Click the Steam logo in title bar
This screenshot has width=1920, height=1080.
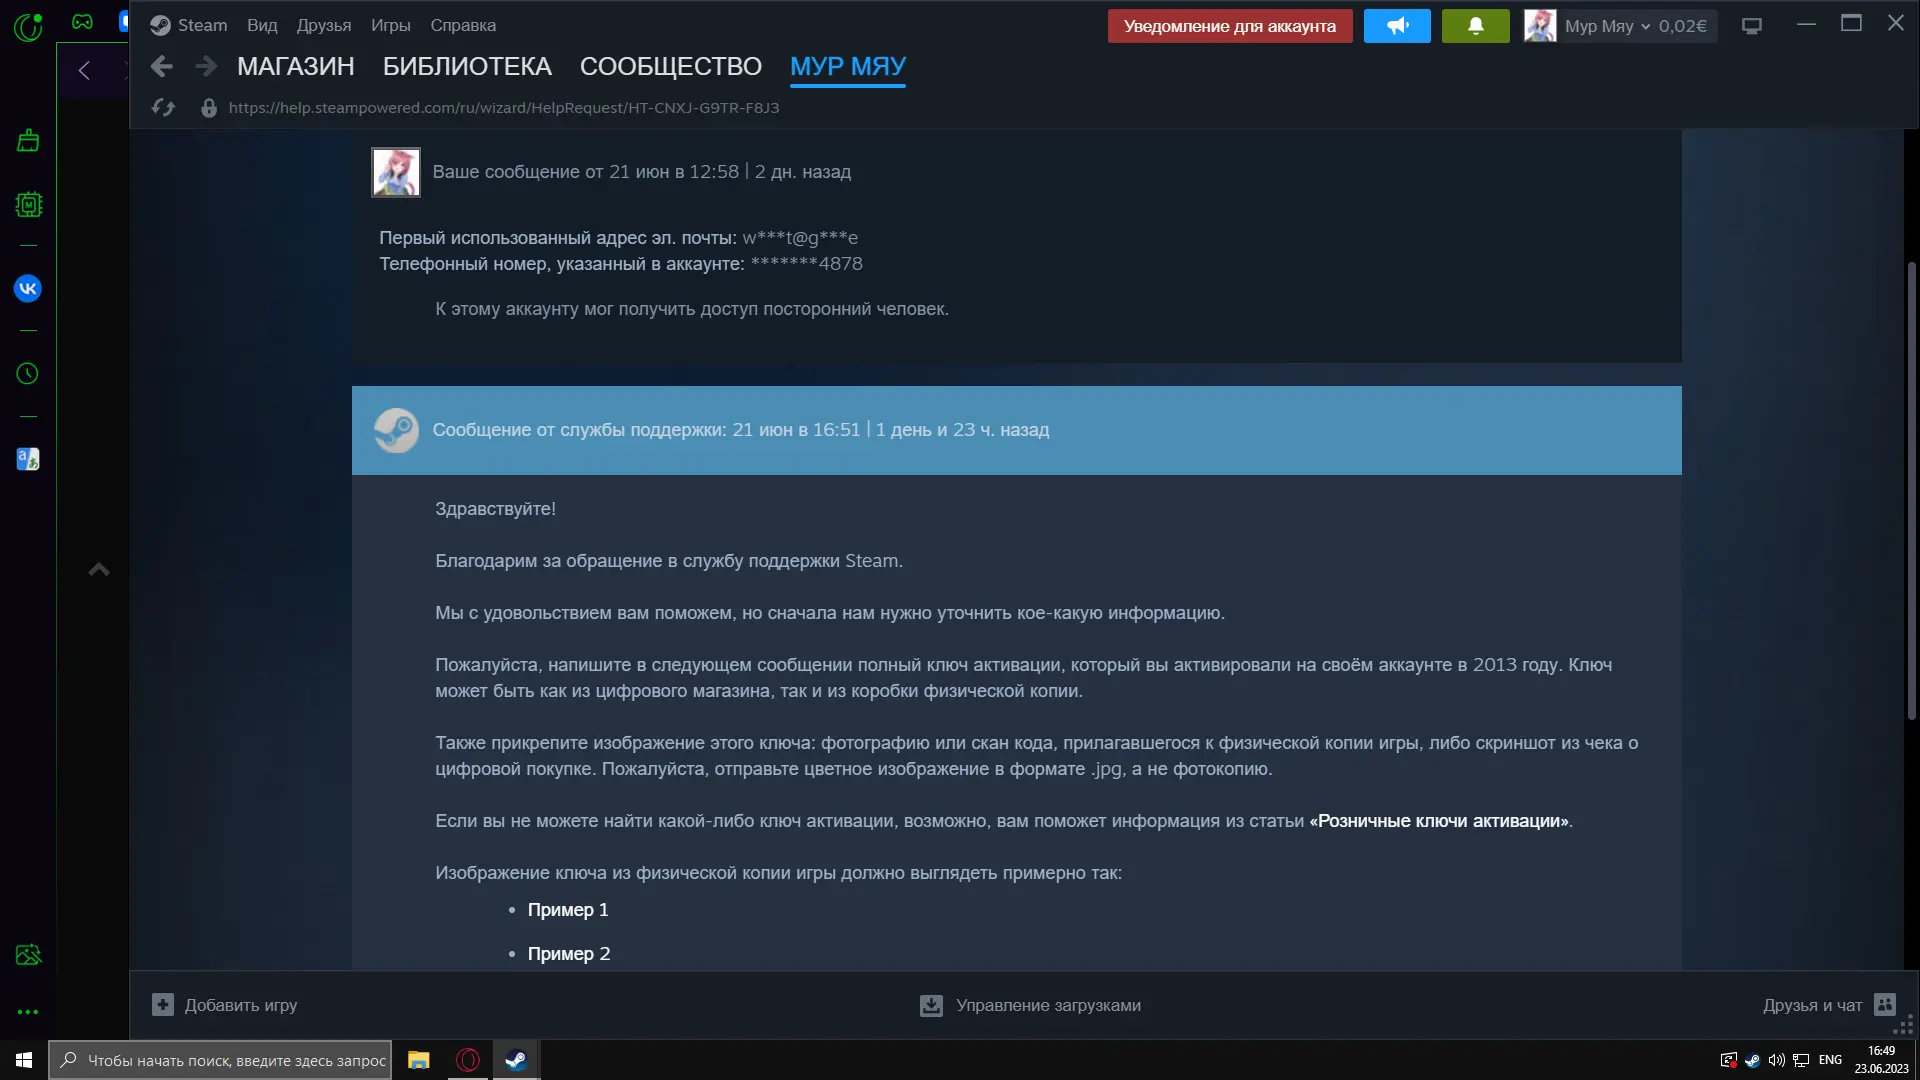pos(160,25)
